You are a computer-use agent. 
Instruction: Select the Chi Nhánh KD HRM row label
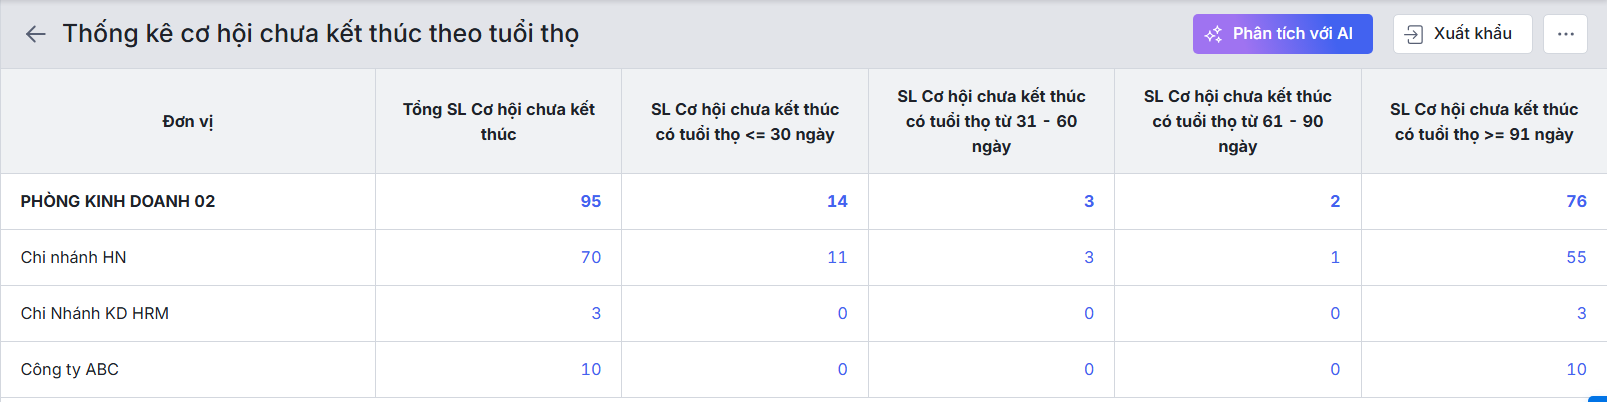coord(95,314)
